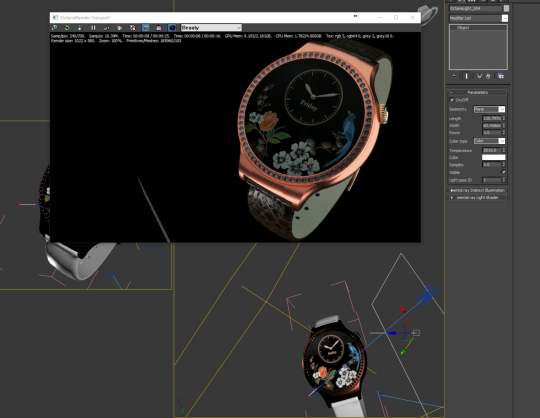Click the remove modifier trash icon
Screen dimensions: 540x418
[488, 76]
